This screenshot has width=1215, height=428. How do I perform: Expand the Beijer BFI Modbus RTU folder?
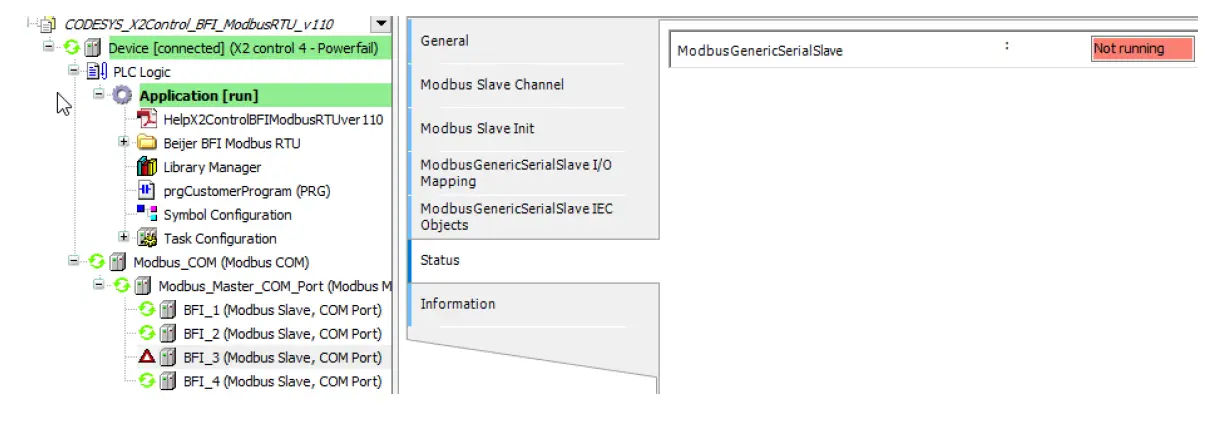coord(124,143)
